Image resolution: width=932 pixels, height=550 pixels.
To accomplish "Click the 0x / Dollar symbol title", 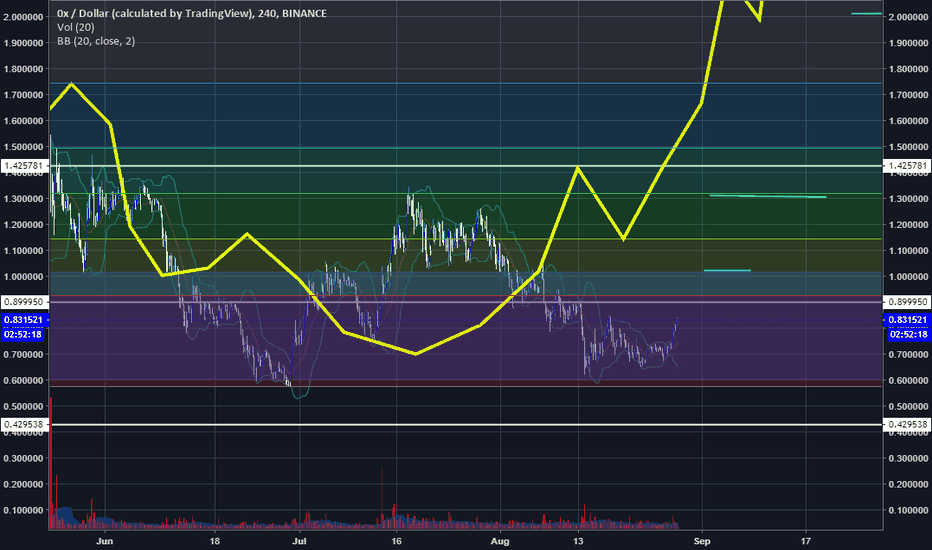I will (x=192, y=13).
